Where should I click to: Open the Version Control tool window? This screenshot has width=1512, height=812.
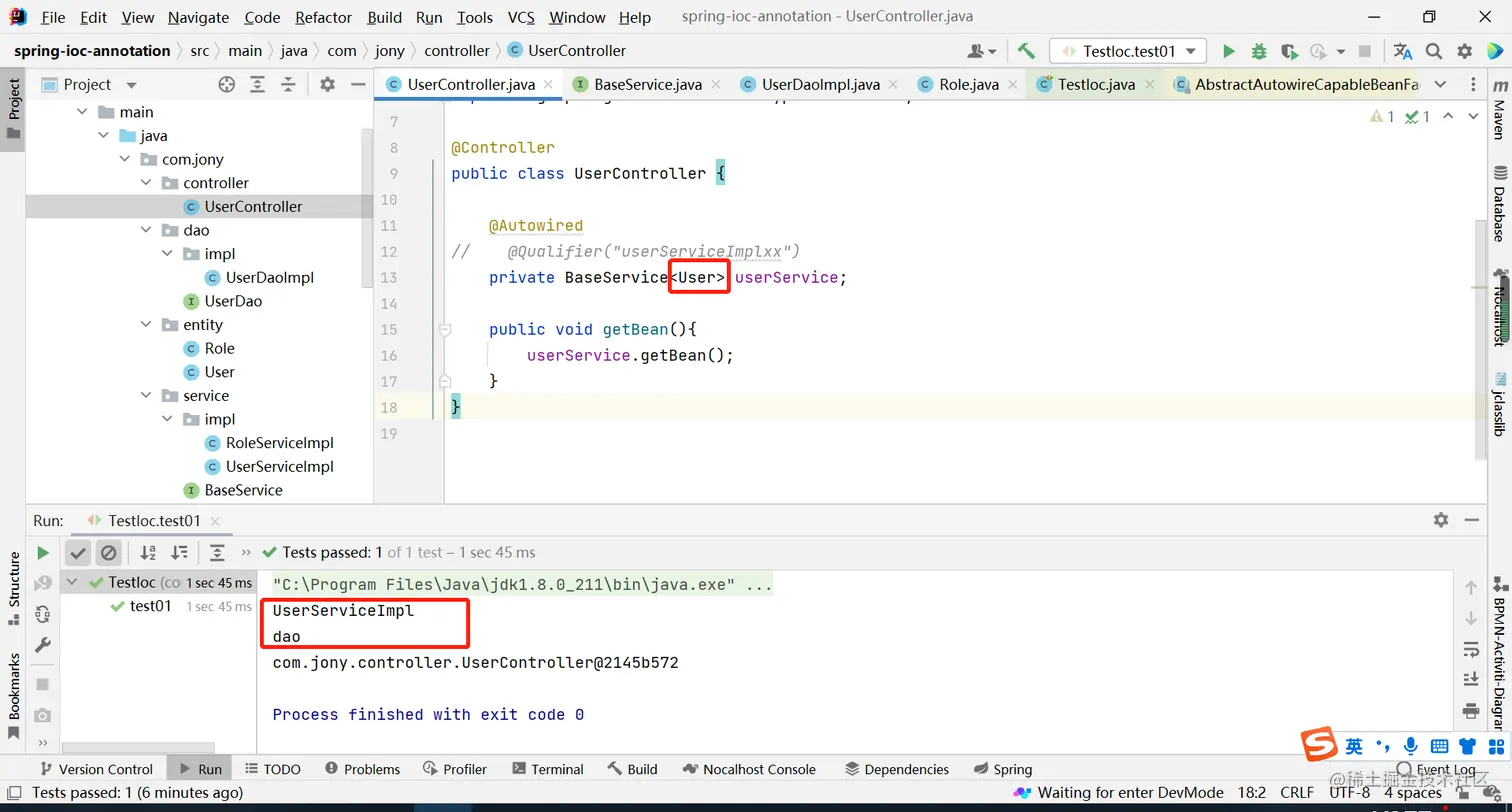tap(96, 769)
